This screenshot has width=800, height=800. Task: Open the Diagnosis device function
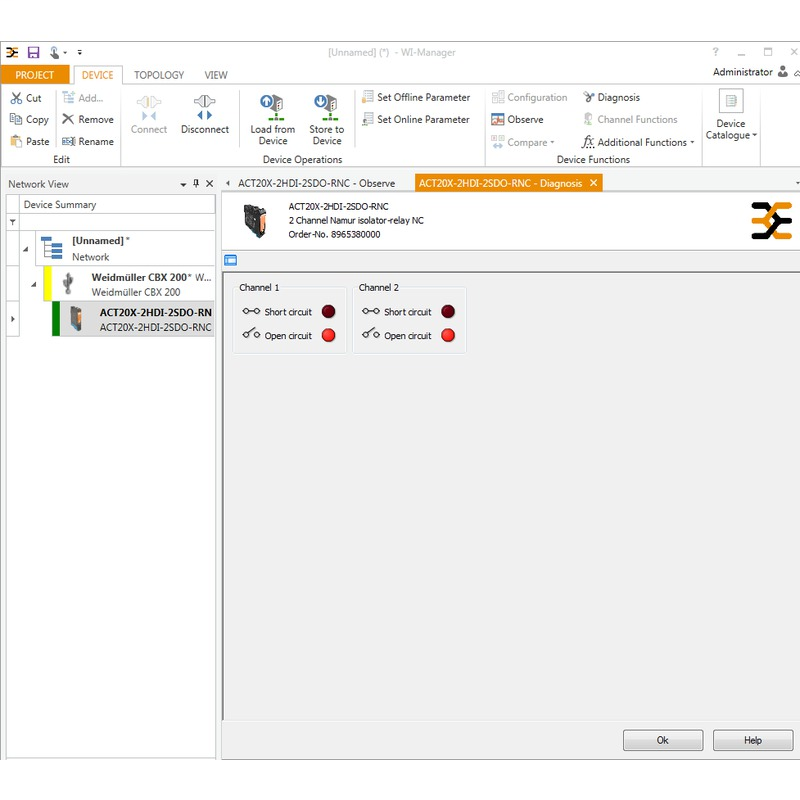coord(611,97)
